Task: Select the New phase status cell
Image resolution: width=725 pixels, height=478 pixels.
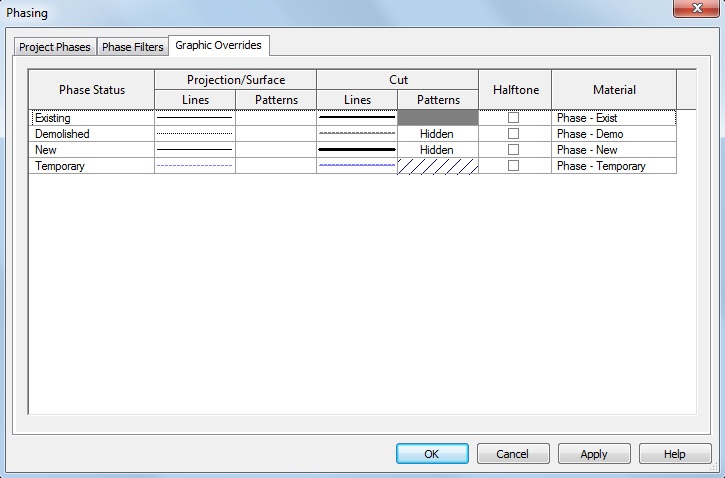Action: [x=92, y=150]
